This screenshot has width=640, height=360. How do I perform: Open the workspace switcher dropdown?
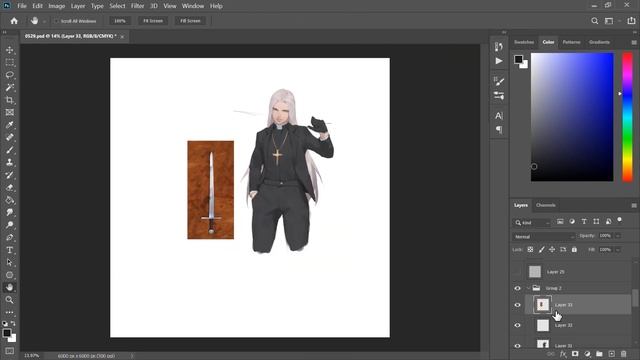click(x=611, y=21)
